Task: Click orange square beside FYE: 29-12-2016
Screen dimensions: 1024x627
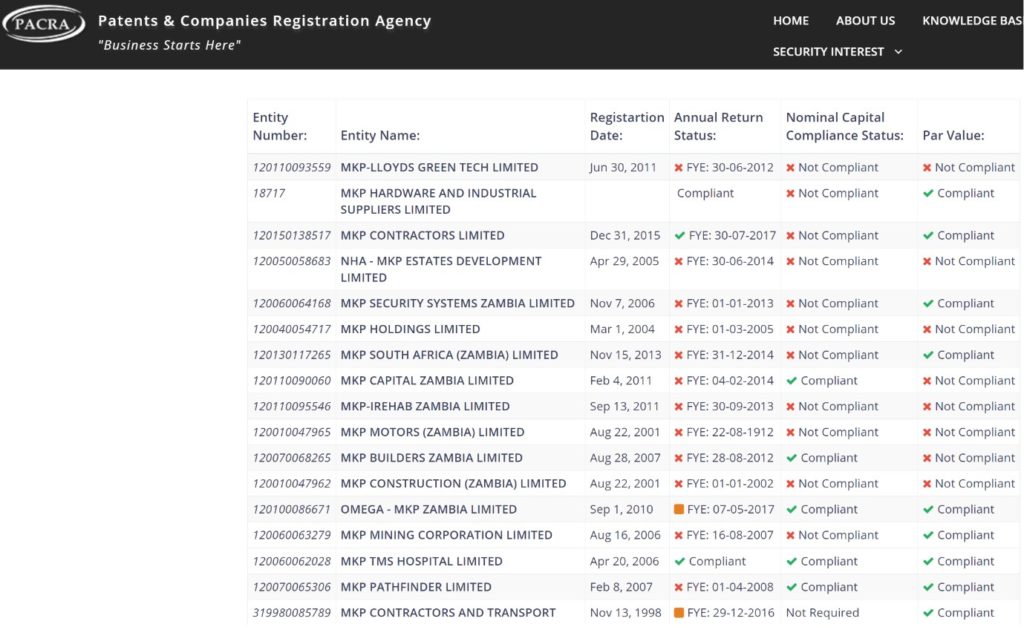Action: 679,613
